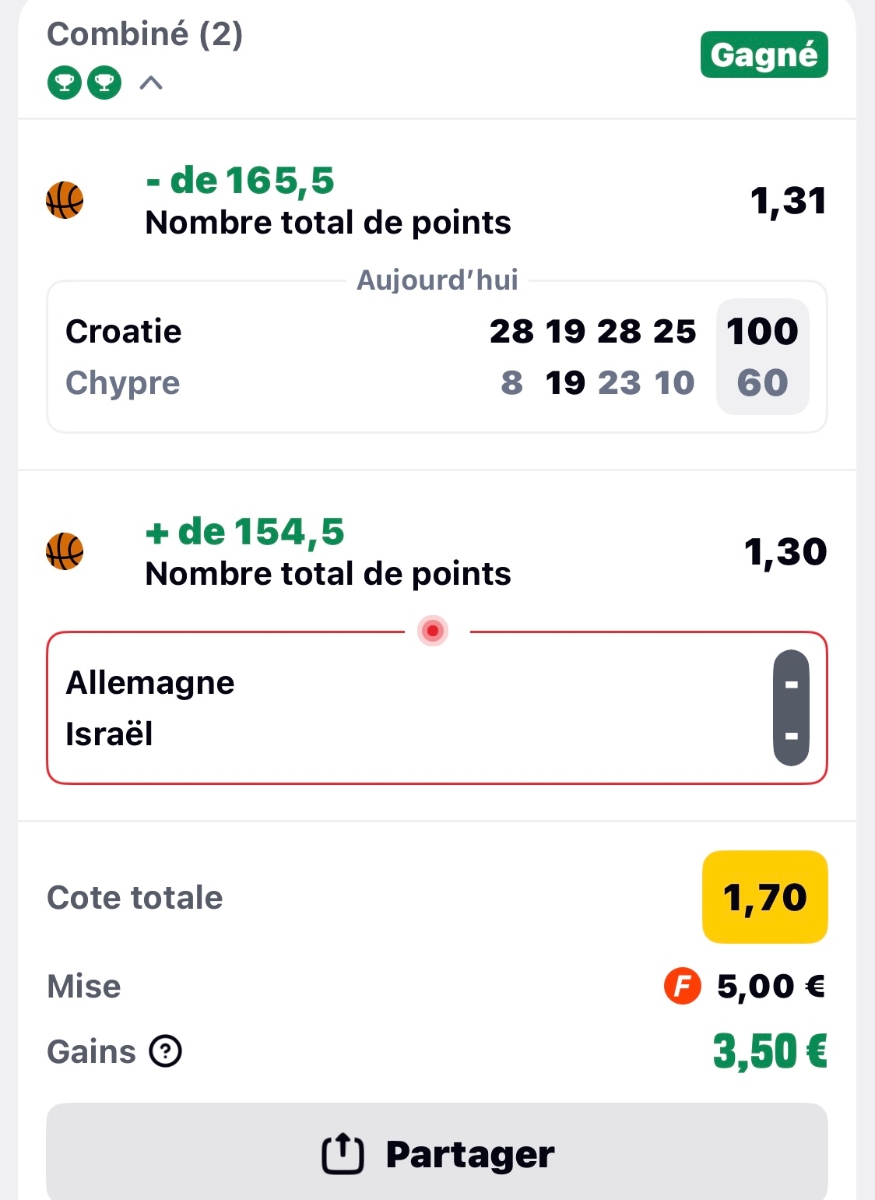
Task: Tap the grey live score placeholder pill
Action: (791, 708)
